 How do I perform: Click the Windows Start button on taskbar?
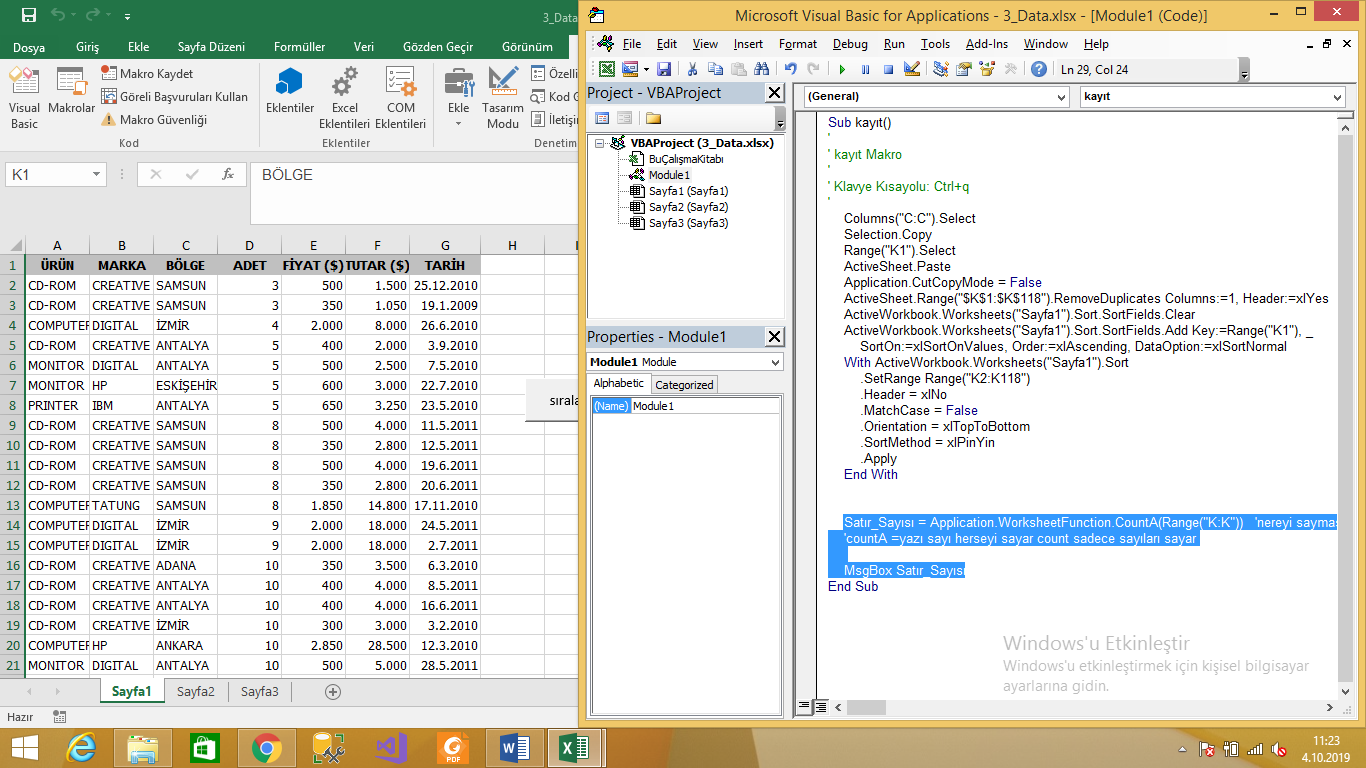[24, 748]
